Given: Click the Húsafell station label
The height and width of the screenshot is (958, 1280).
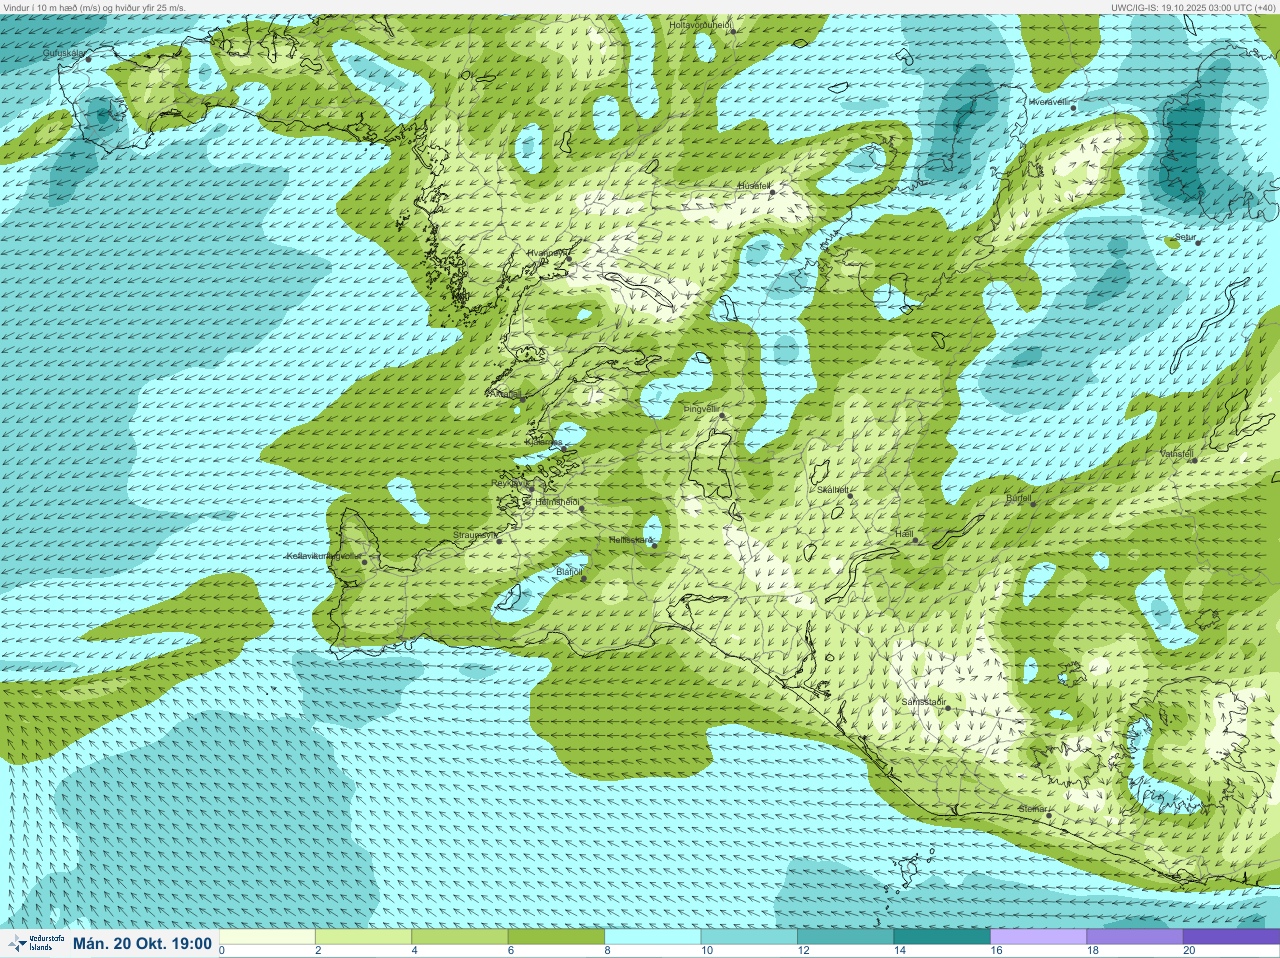Looking at the screenshot, I should [x=754, y=186].
